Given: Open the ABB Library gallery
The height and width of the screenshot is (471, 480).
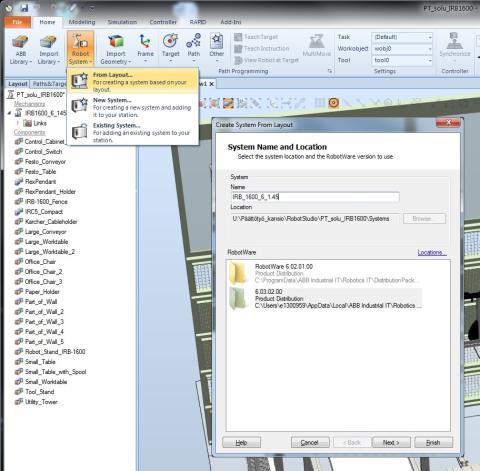Looking at the screenshot, I should click(21, 49).
